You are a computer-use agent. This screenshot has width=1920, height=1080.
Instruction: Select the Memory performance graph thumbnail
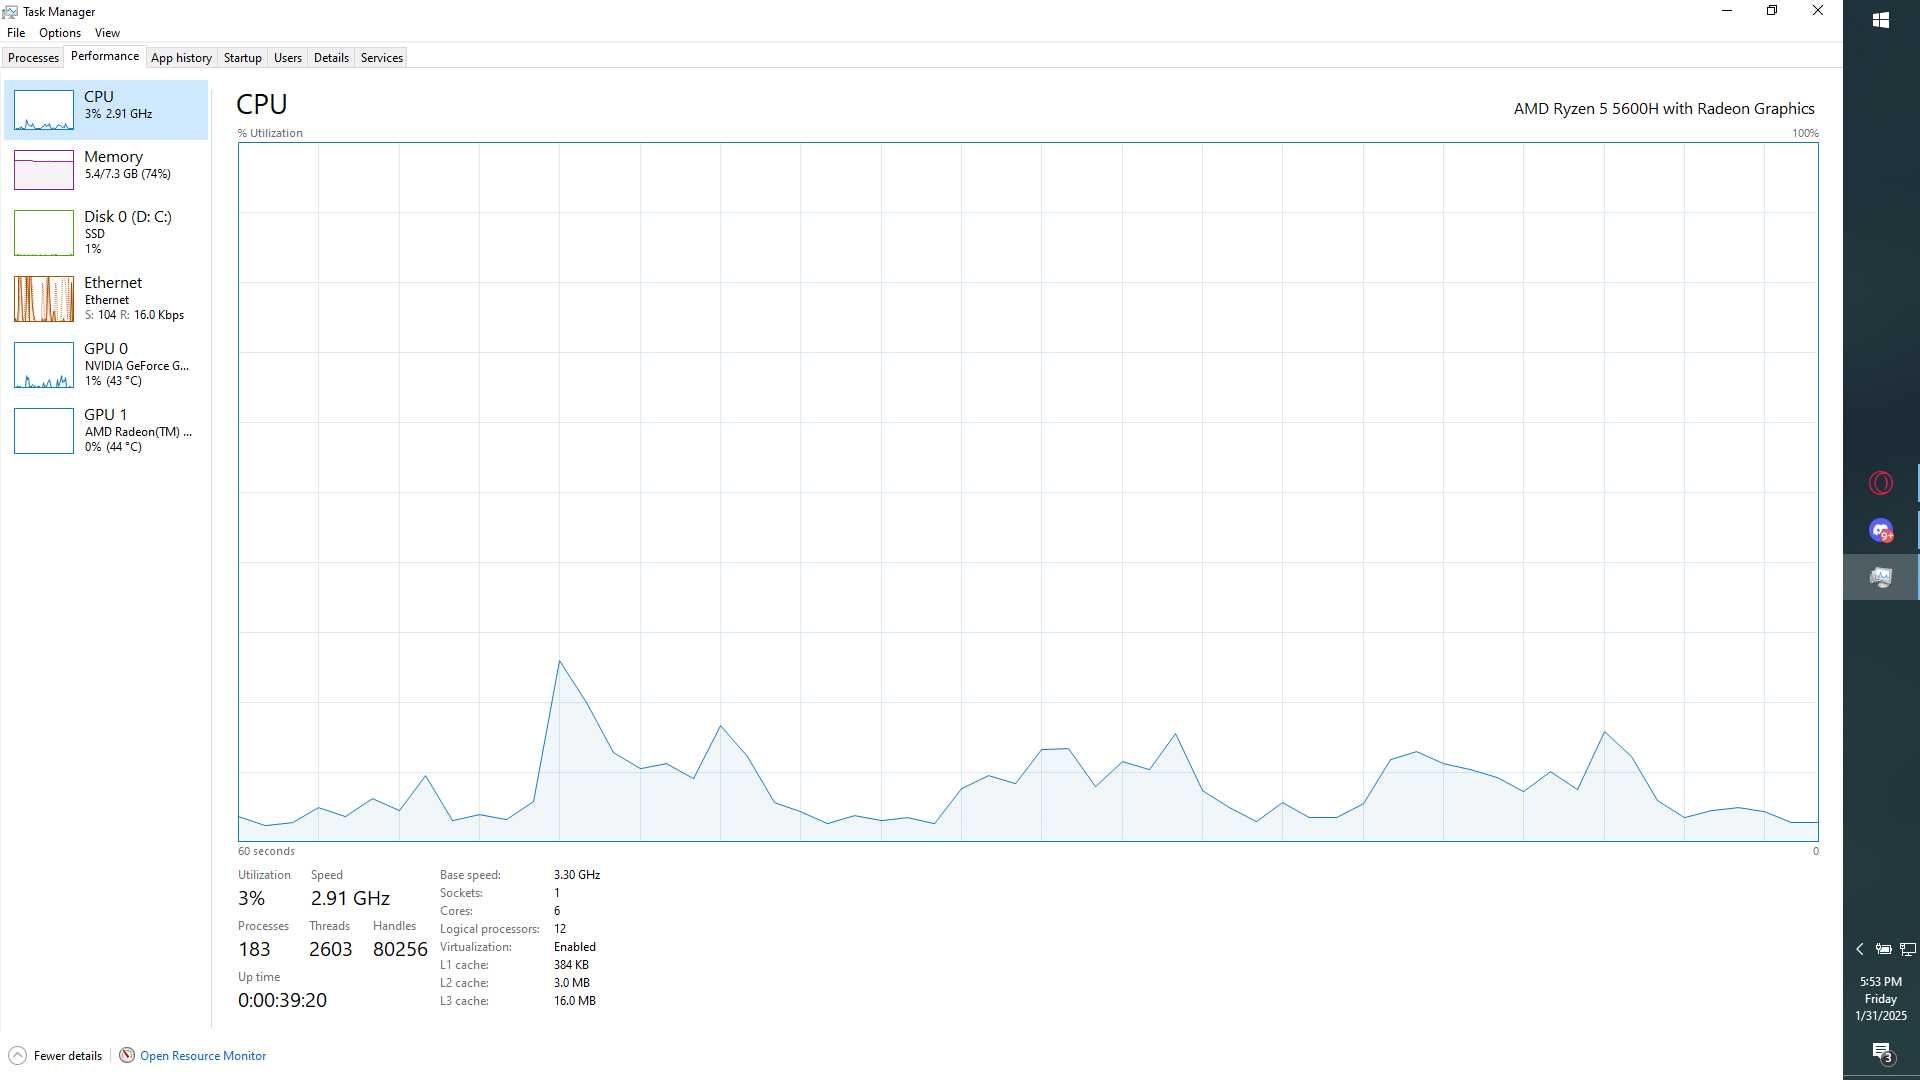coord(44,170)
